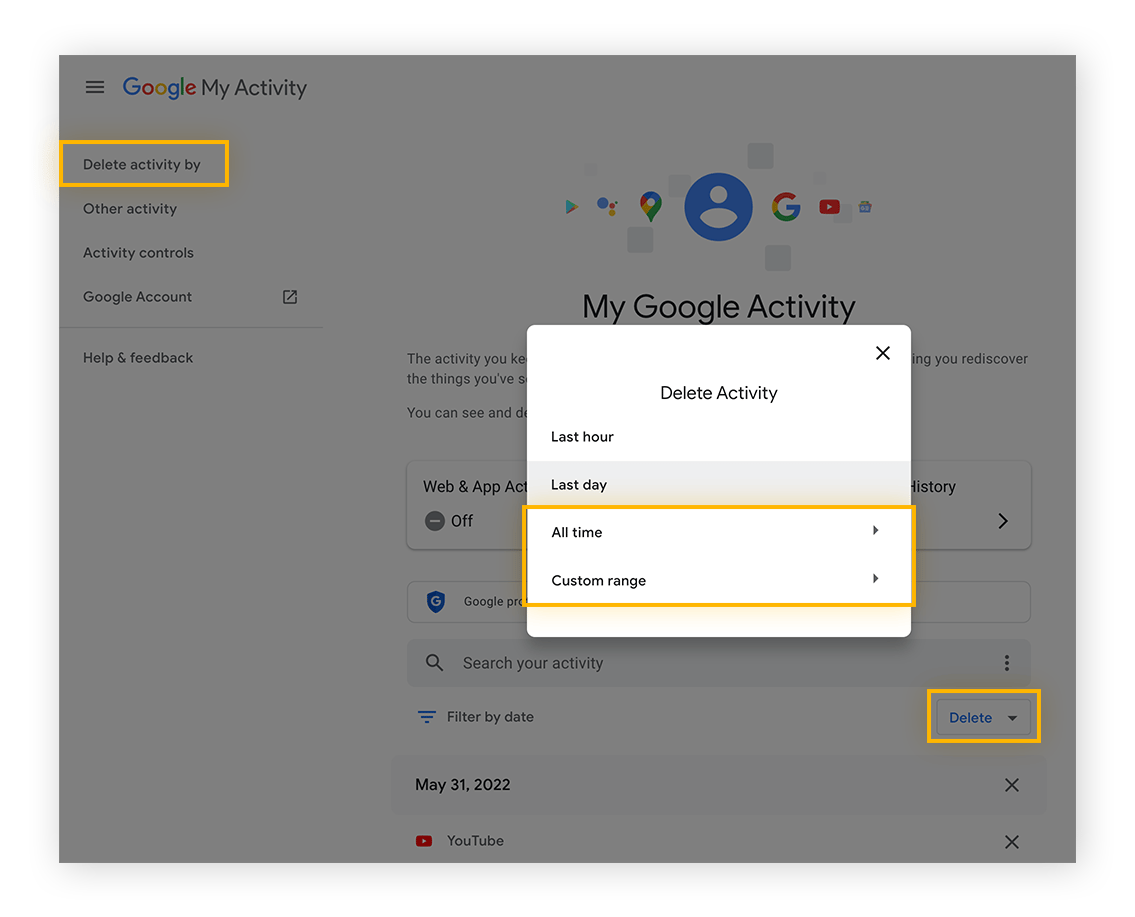The image size is (1135, 917).
Task: Expand the All time option arrow
Action: [x=875, y=530]
